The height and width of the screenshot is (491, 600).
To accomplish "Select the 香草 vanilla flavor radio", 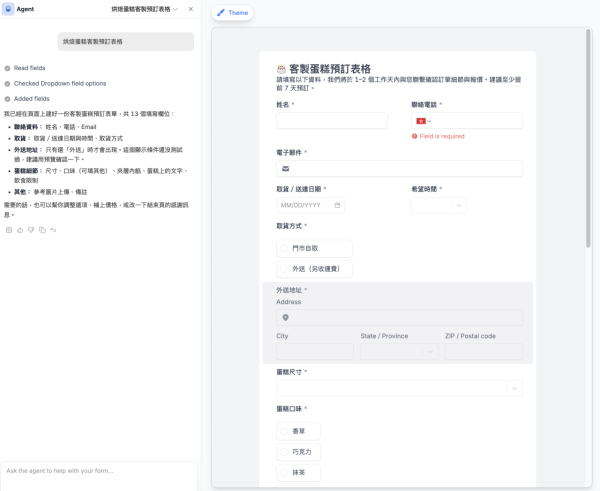I will coord(298,431).
